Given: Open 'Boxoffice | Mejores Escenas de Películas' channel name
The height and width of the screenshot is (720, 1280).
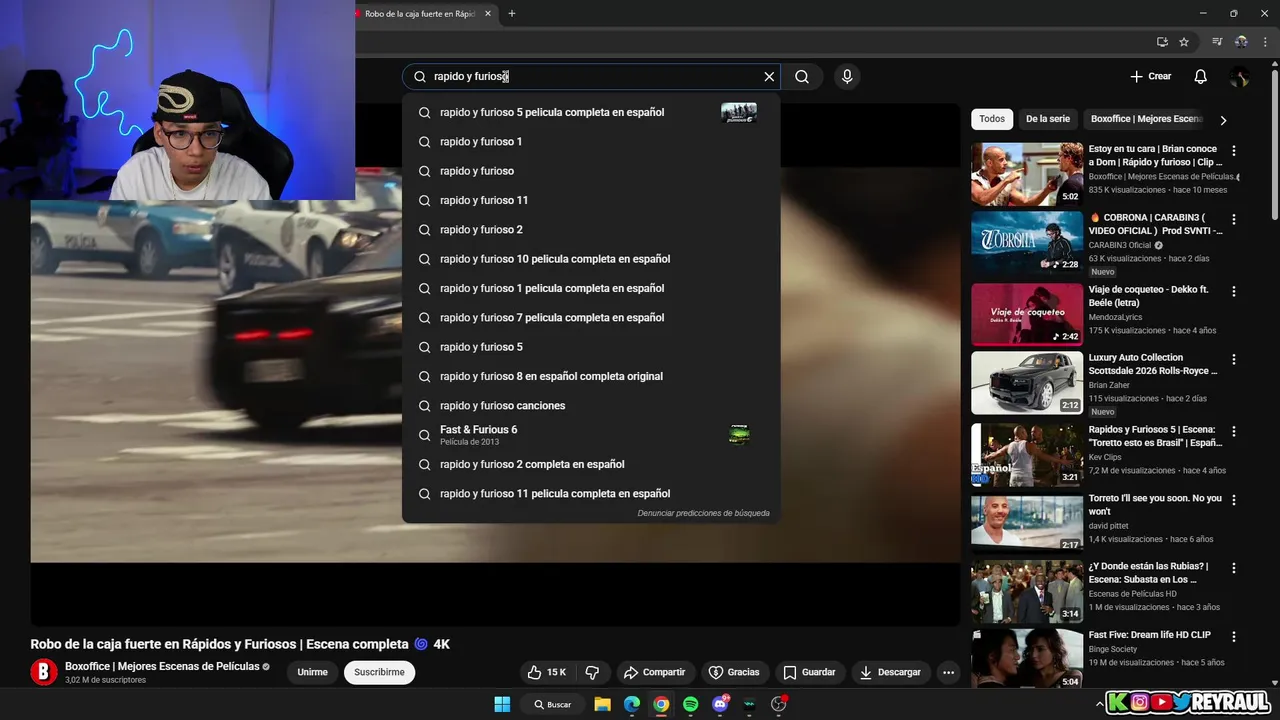Looking at the screenshot, I should [162, 666].
